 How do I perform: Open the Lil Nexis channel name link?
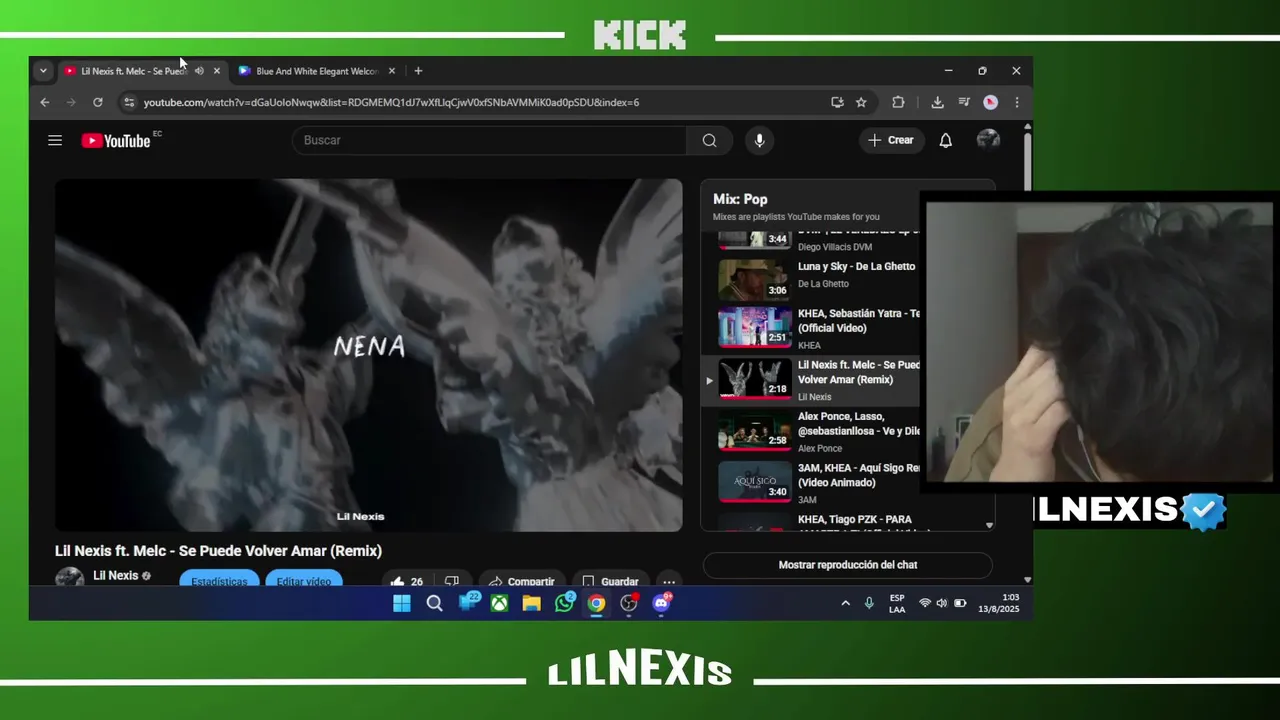coord(116,576)
